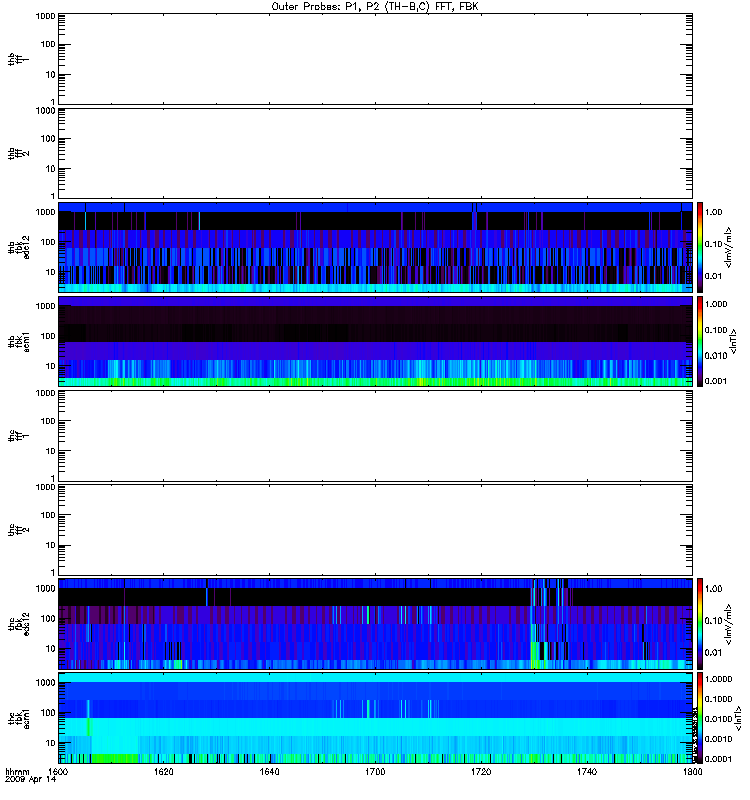The height and width of the screenshot is (800, 750).
Task: Click the 1620 time axis label
Action: 163,772
